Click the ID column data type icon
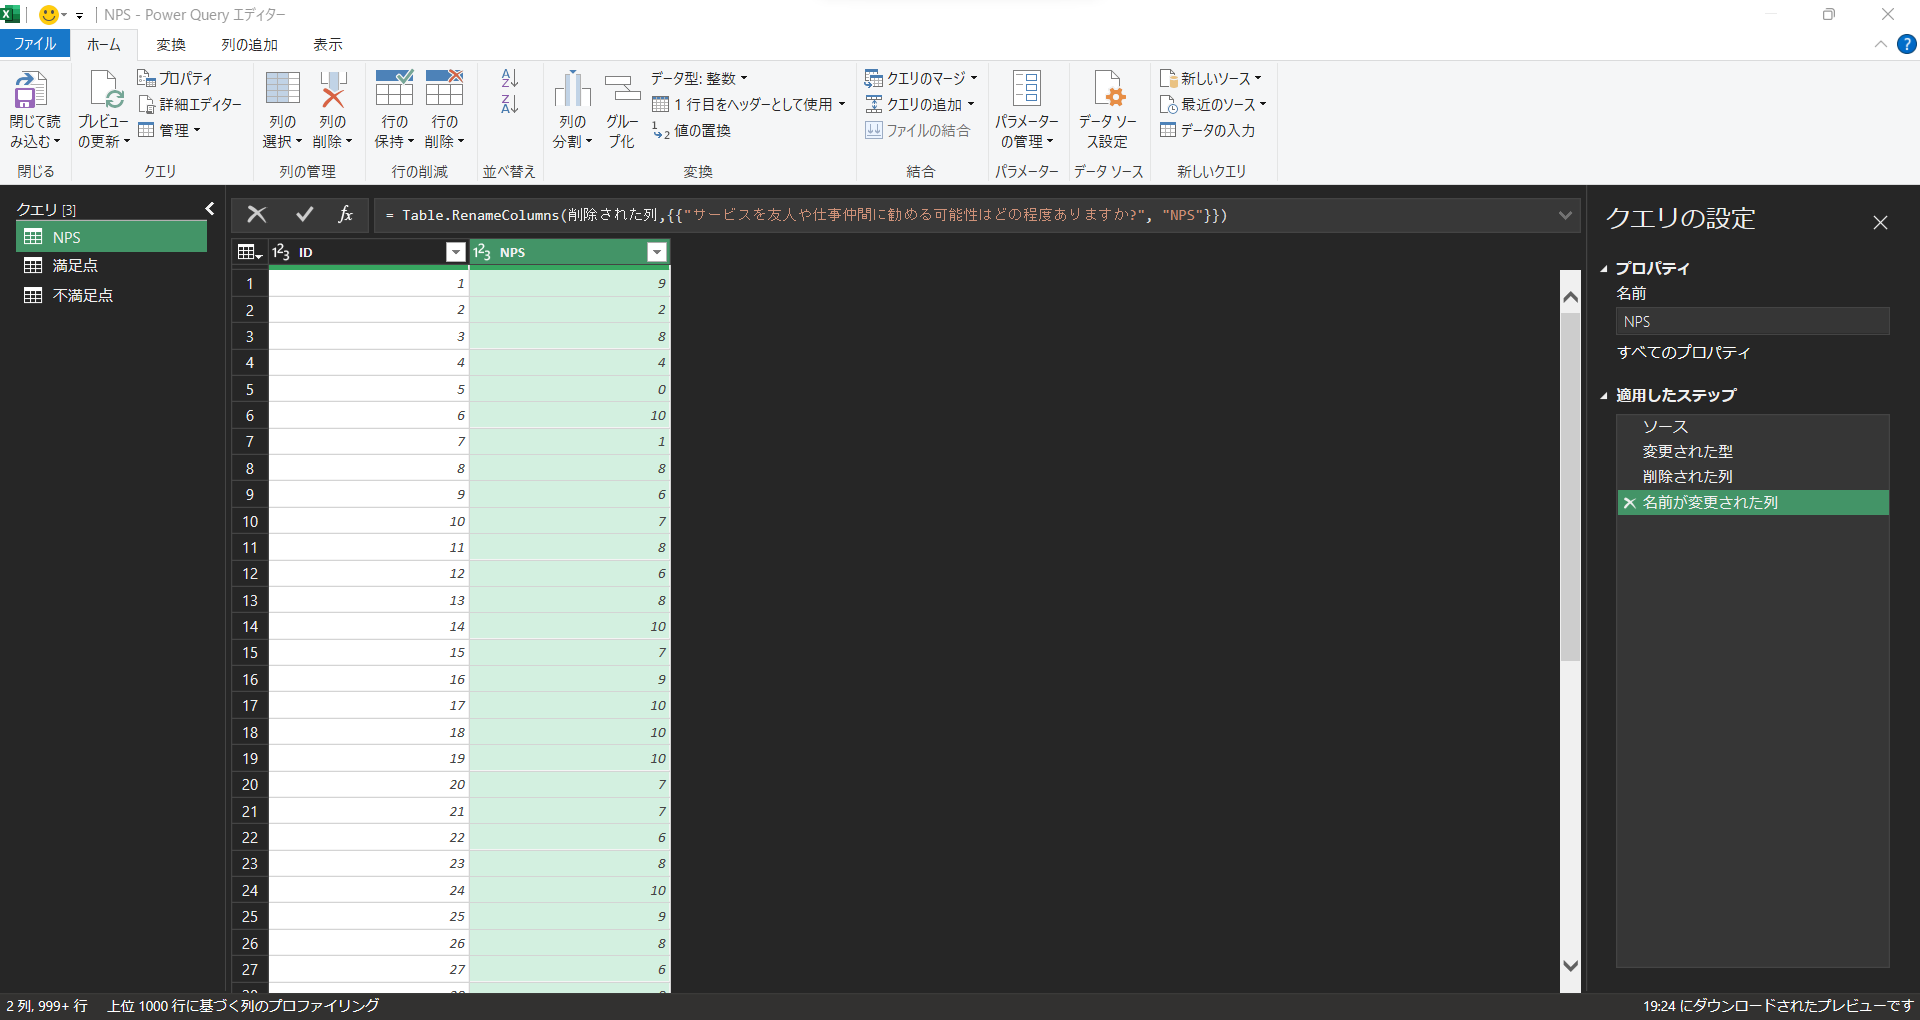Screen dimensions: 1920x1020 (281, 252)
